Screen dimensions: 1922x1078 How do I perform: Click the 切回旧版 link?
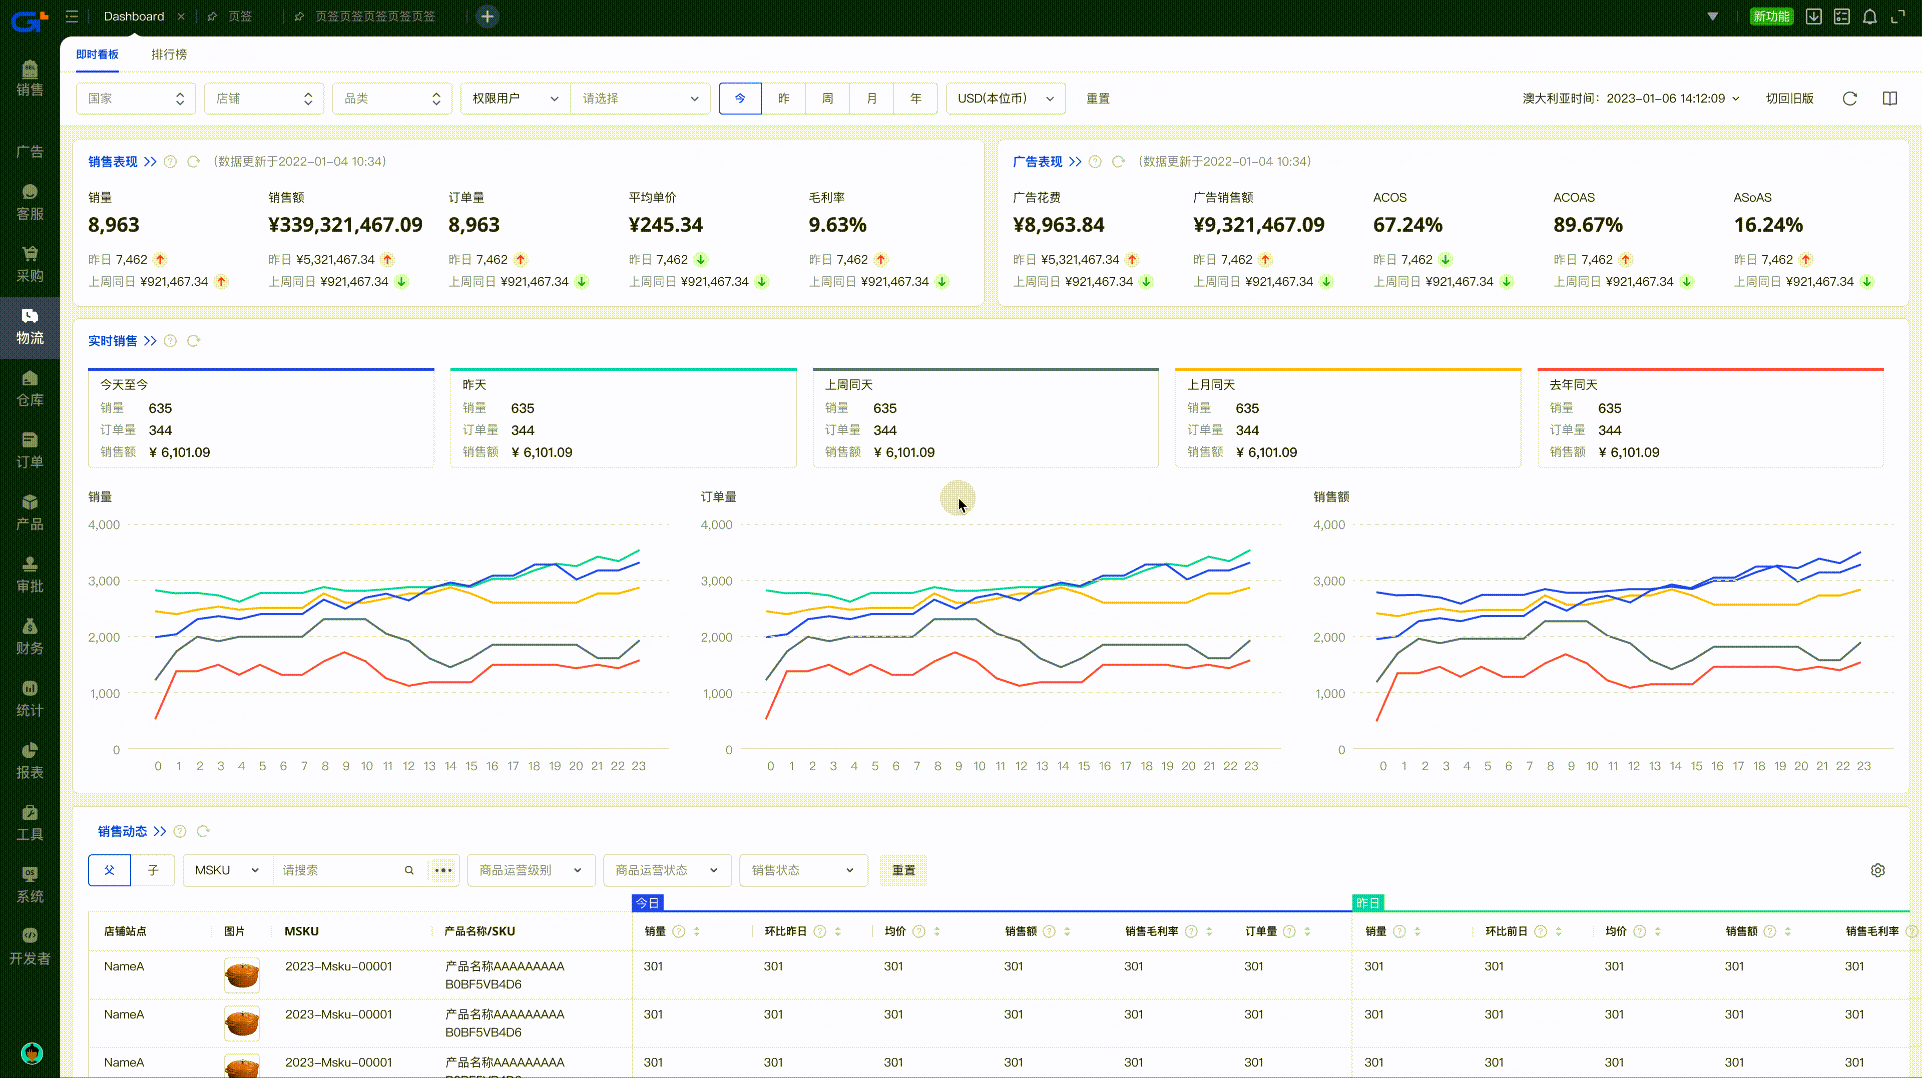click(1791, 98)
